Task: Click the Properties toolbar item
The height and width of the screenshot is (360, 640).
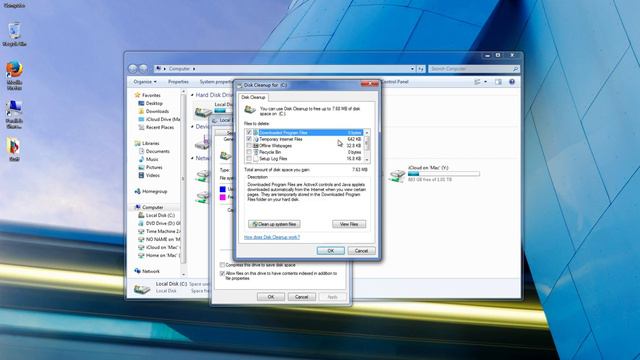Action: (178, 82)
